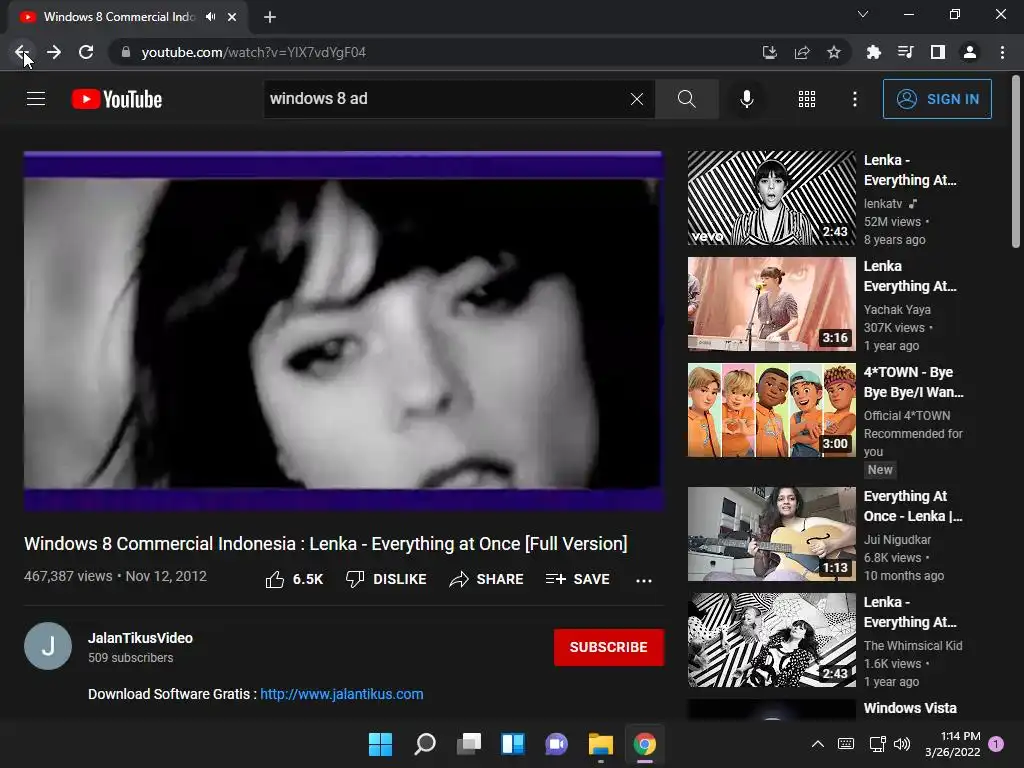Clear the search box text

tap(637, 99)
